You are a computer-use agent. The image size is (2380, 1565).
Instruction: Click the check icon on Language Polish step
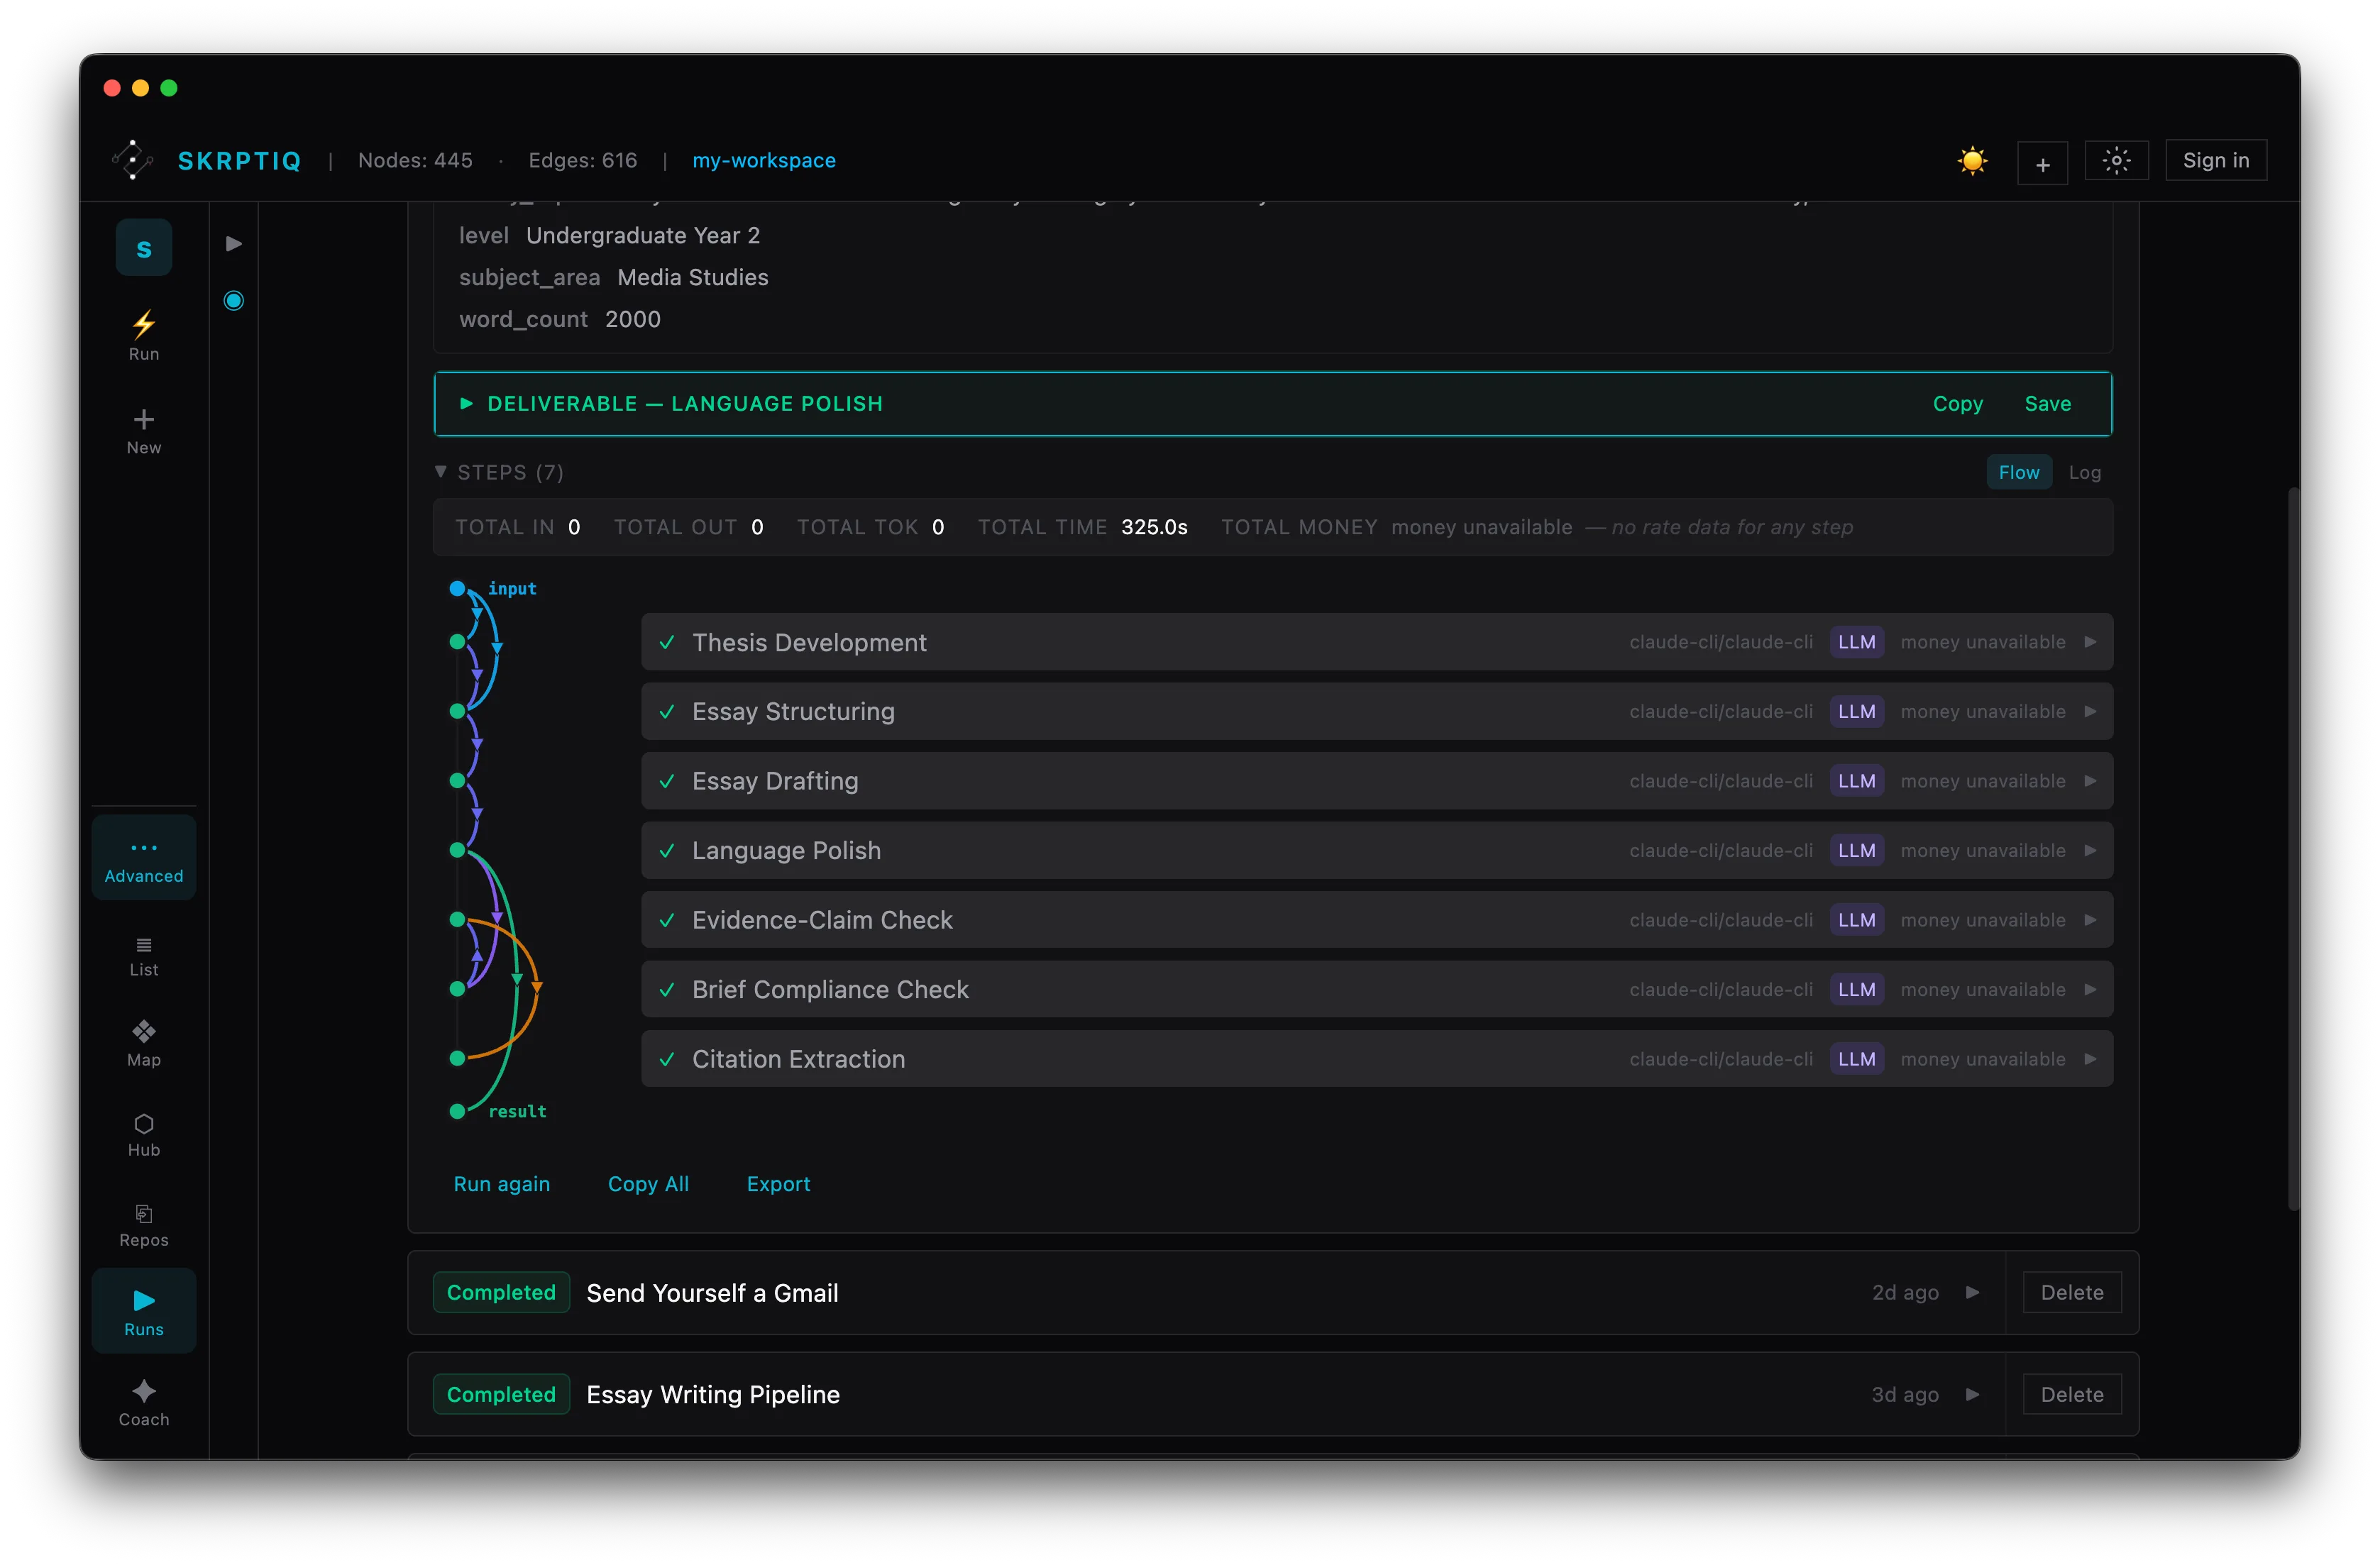point(667,850)
